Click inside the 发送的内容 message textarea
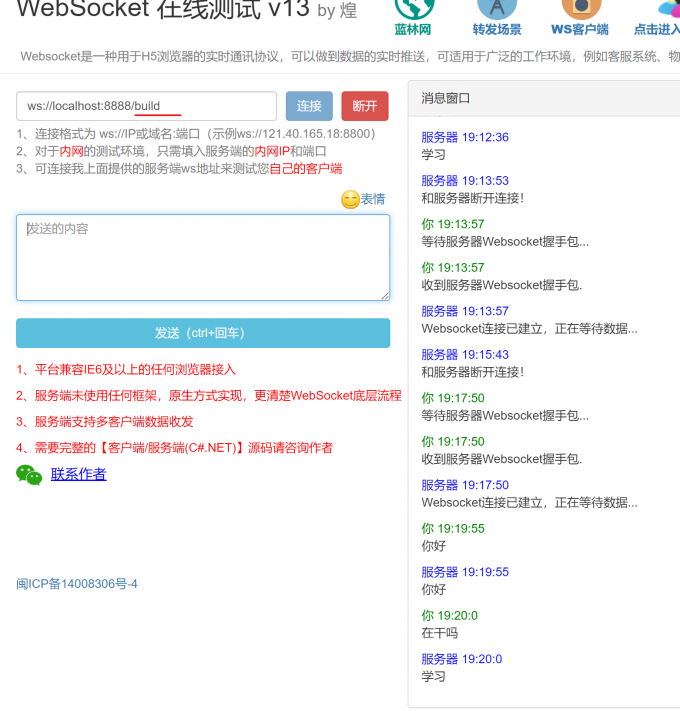Viewport: 680px width, 711px height. pyautogui.click(x=203, y=257)
